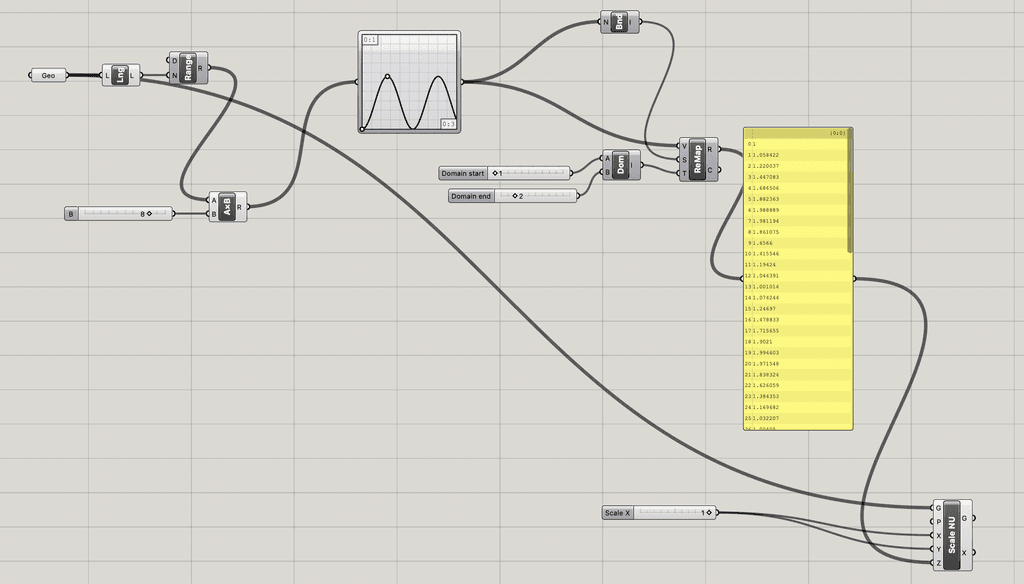
Task: Click the Domain end slider handle
Action: tap(515, 196)
